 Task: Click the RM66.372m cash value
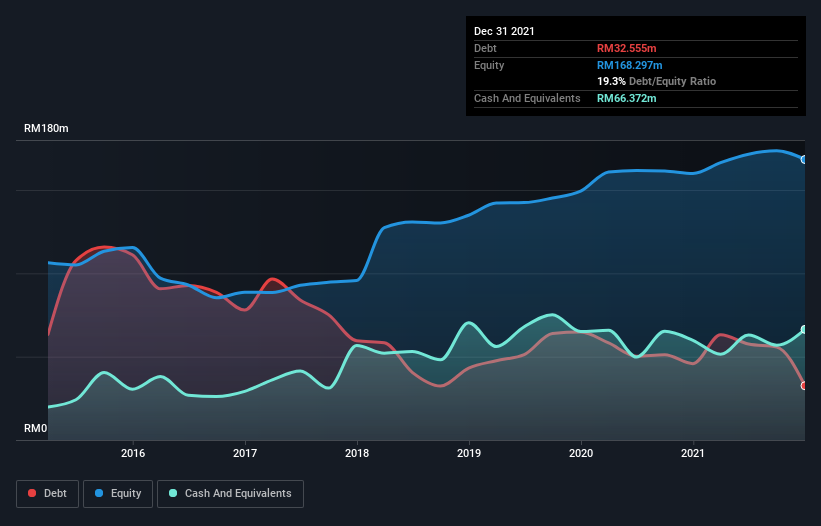[x=627, y=98]
